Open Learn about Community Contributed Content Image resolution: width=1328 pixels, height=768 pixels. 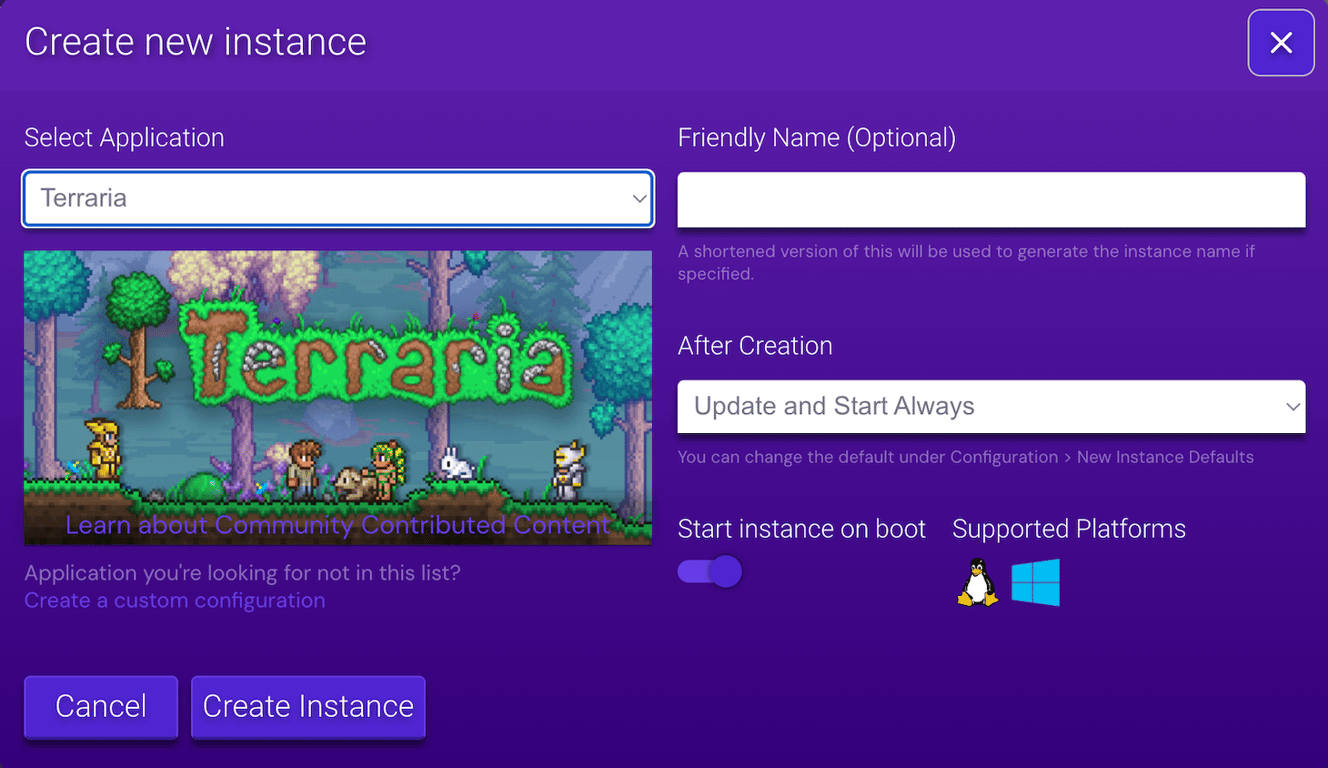pos(337,525)
